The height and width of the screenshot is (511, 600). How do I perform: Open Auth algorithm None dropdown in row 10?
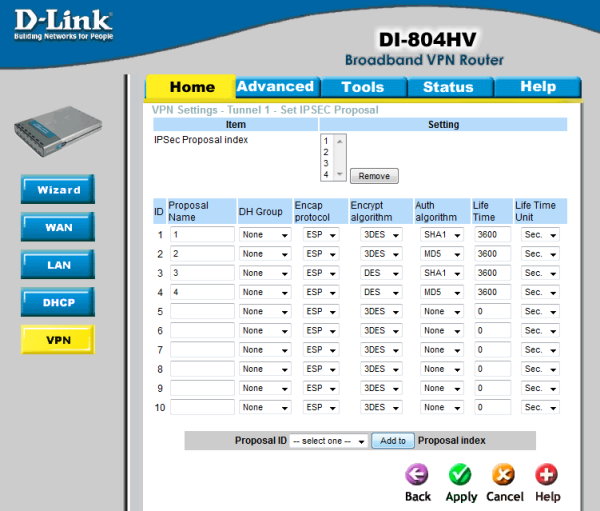[442, 407]
